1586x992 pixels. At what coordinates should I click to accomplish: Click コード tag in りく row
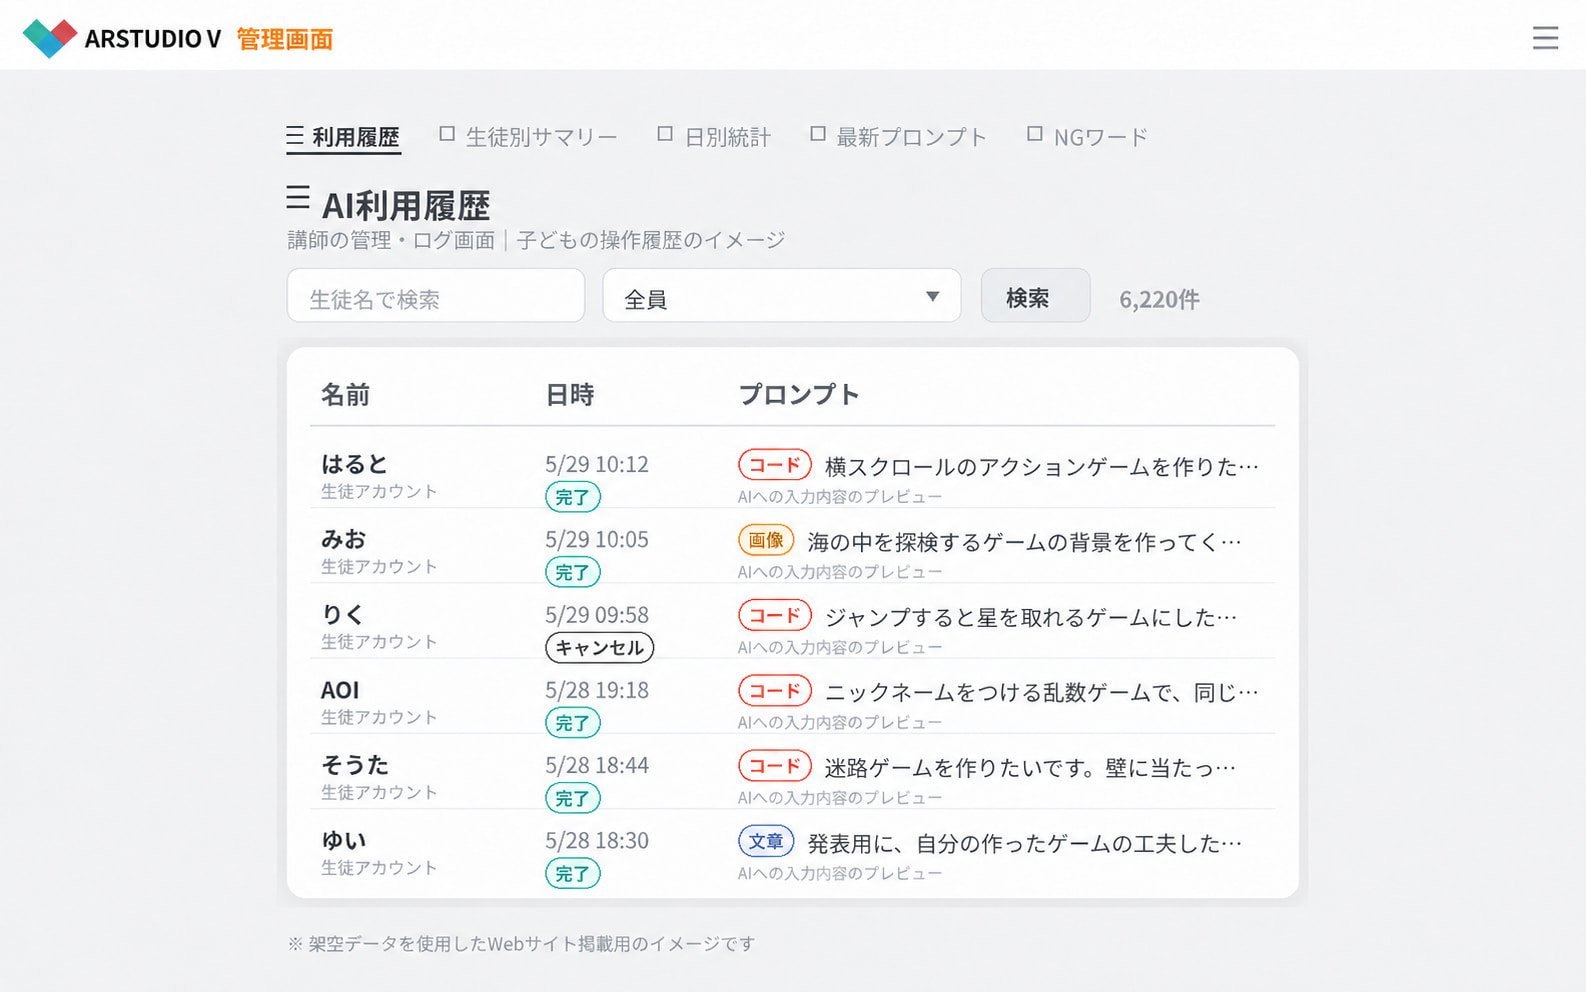775,615
